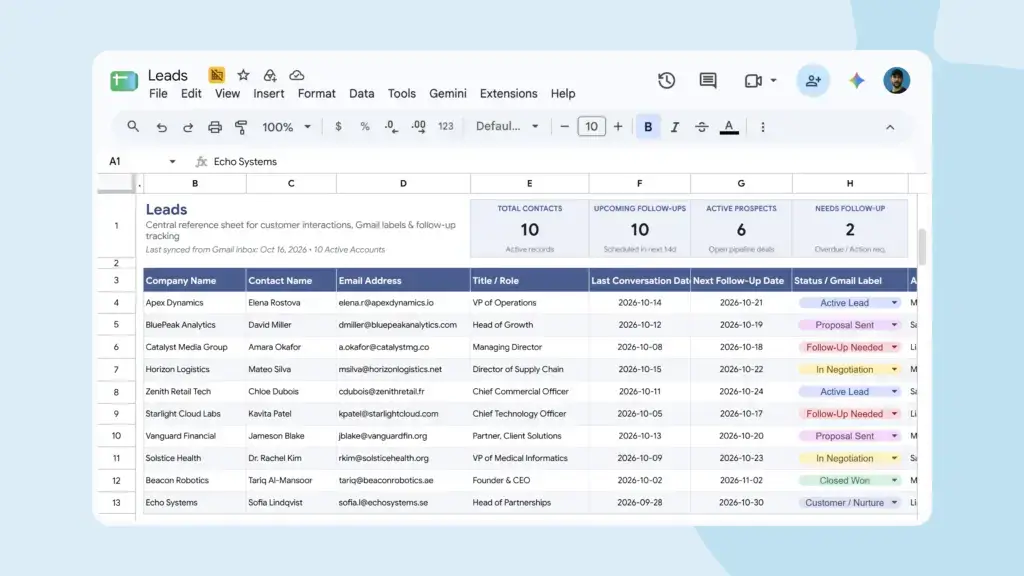Open status dropdown for Horizon Logistics row
The image size is (1024, 576).
[x=894, y=370]
